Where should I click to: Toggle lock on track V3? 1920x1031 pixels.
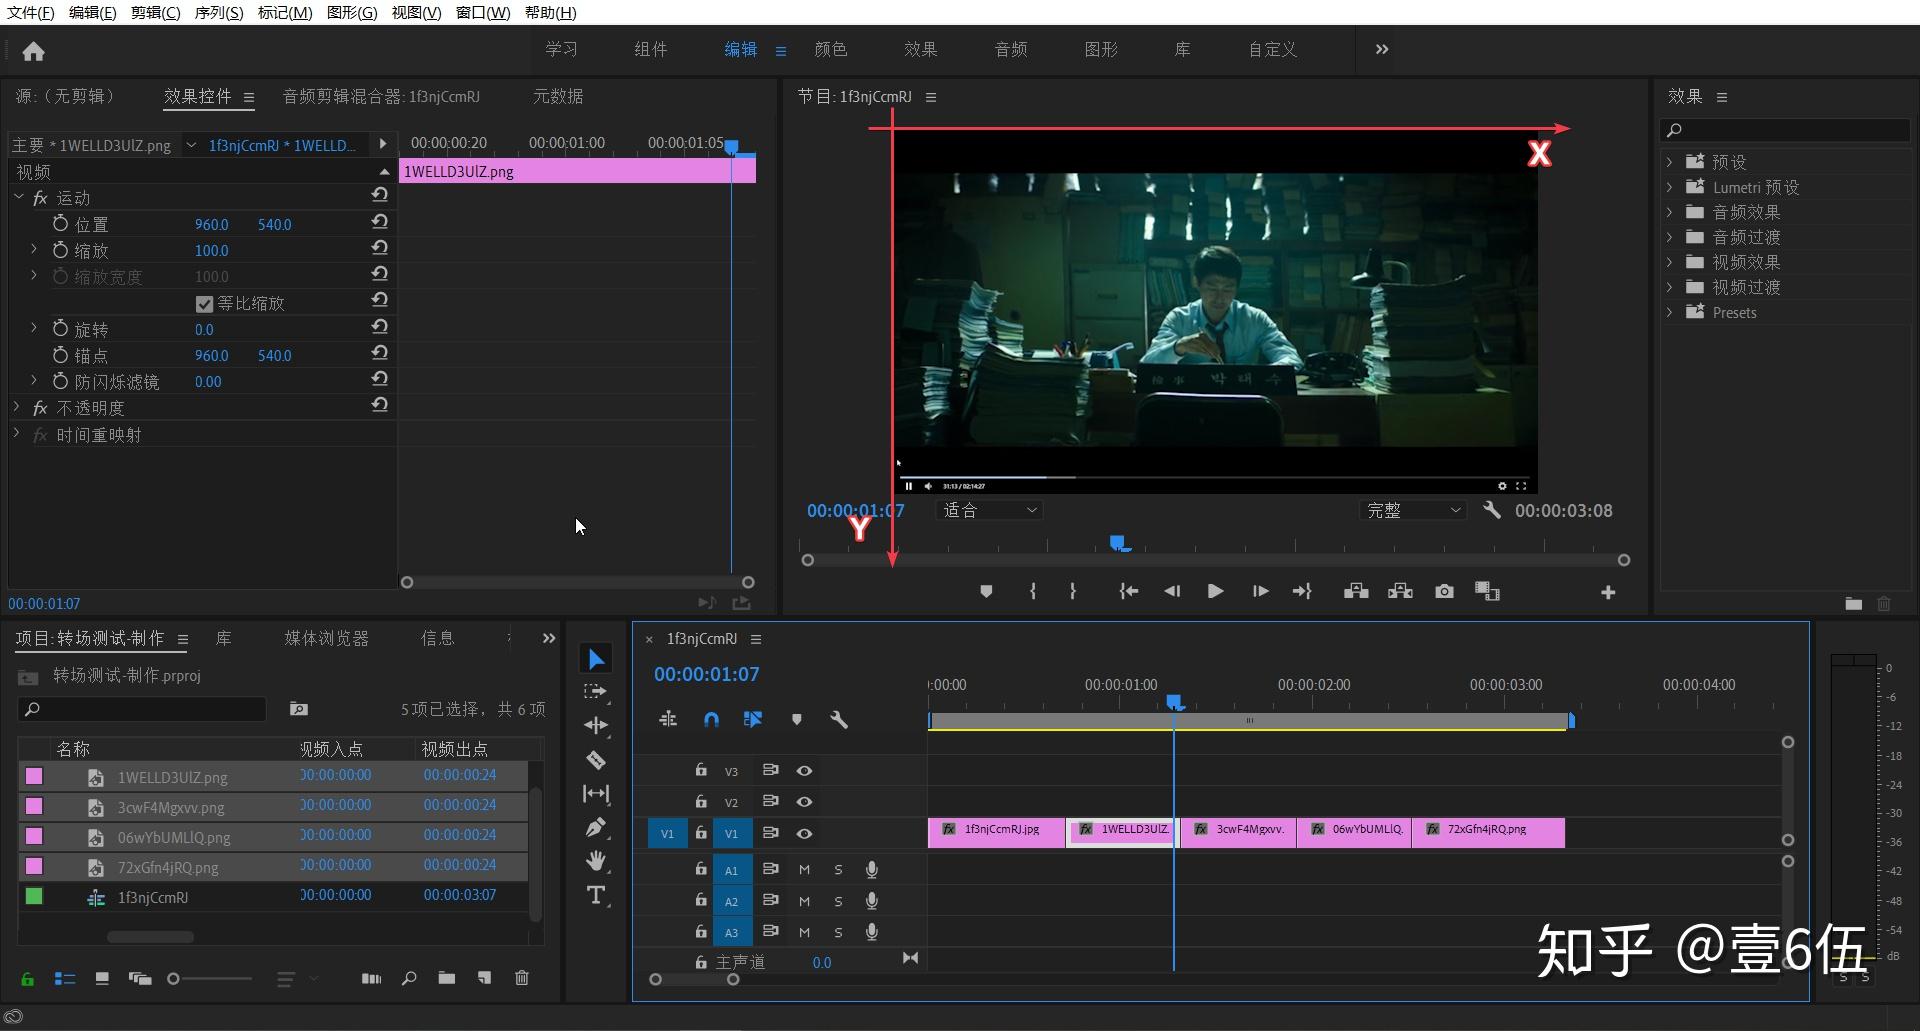[x=701, y=770]
